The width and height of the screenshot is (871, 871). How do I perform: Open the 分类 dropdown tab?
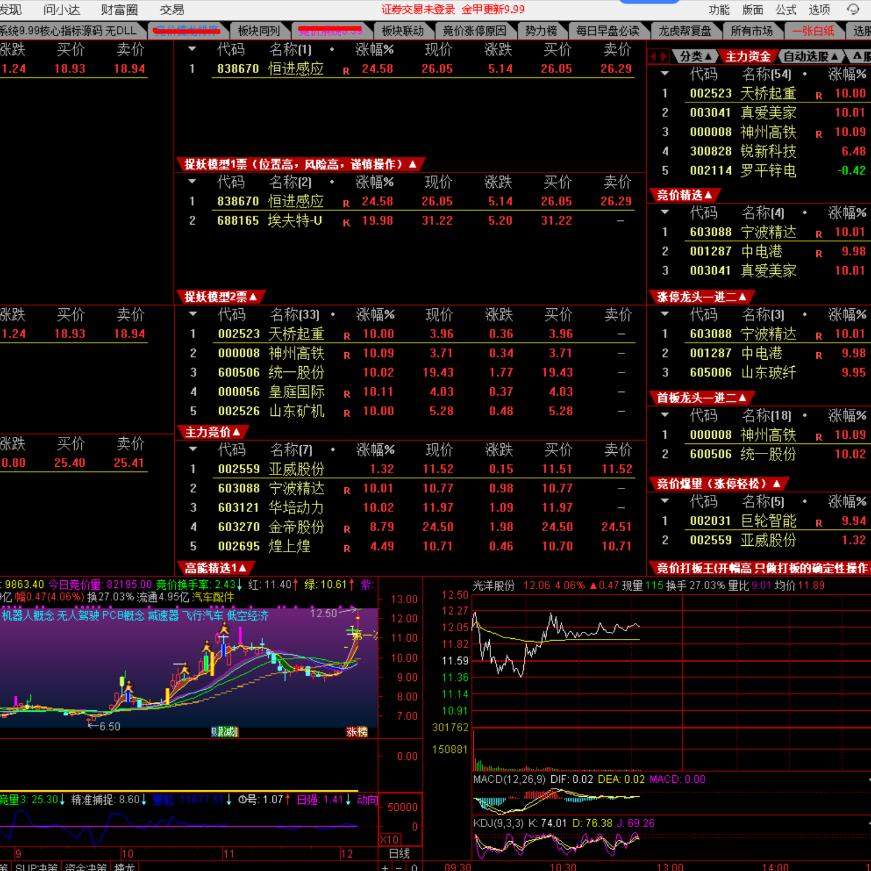click(x=695, y=56)
